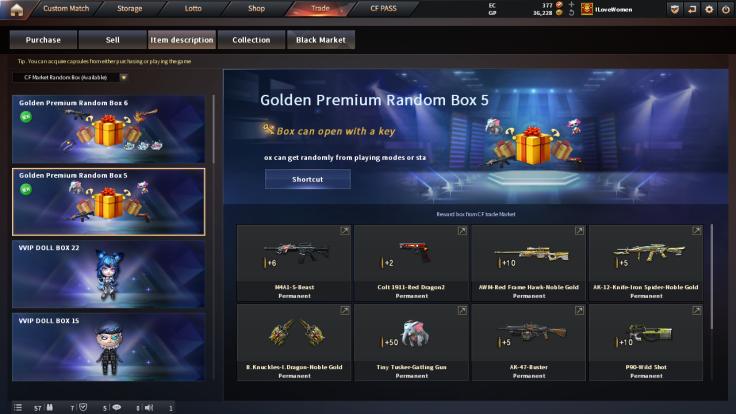
Task: Switch to the Black Market tab
Action: [321, 40]
